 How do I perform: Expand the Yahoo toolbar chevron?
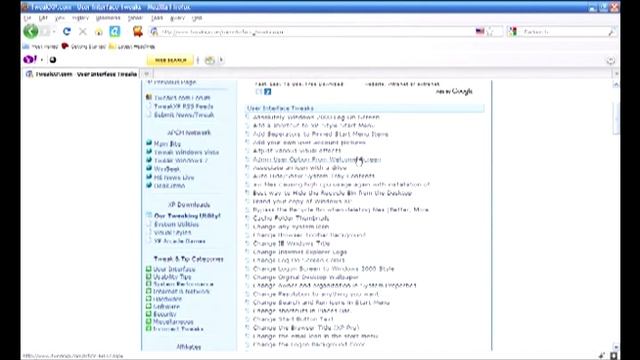click(x=221, y=60)
